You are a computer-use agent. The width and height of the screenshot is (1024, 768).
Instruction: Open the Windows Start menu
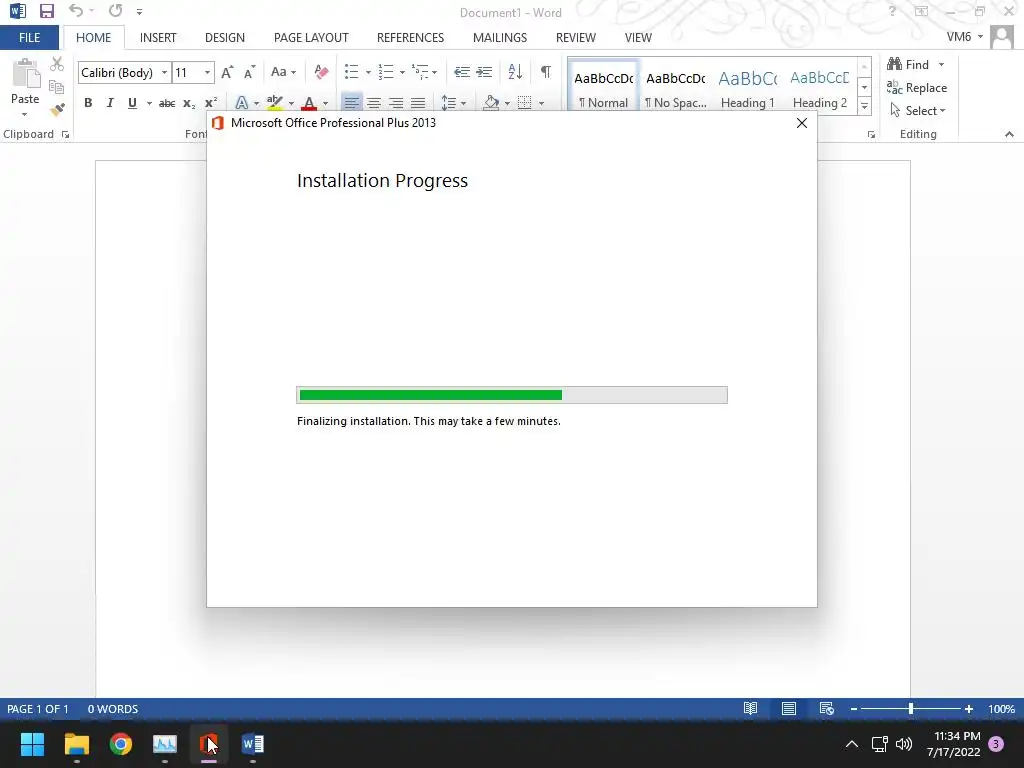(x=32, y=744)
